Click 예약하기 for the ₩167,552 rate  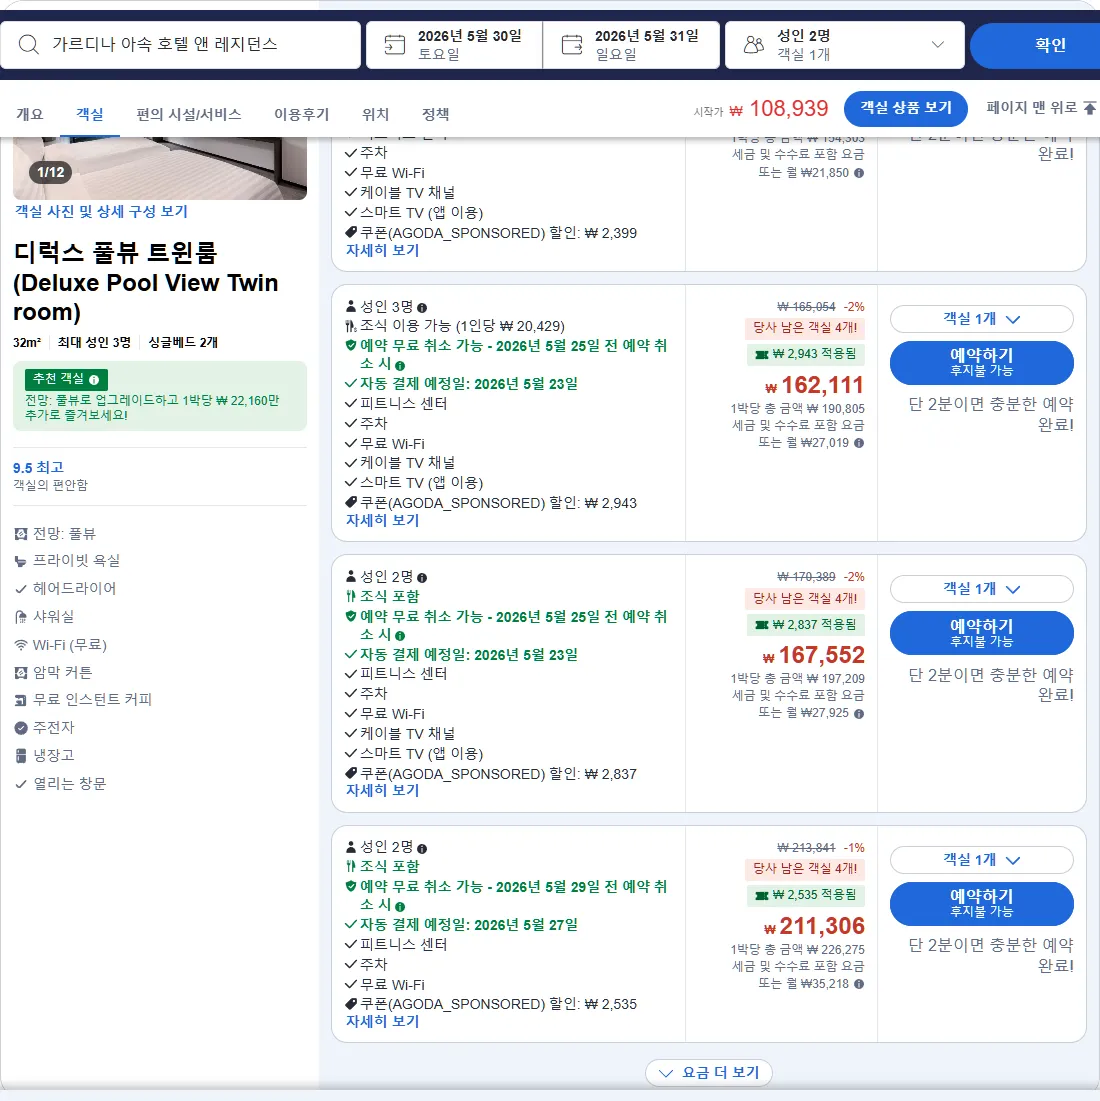pyautogui.click(x=981, y=633)
